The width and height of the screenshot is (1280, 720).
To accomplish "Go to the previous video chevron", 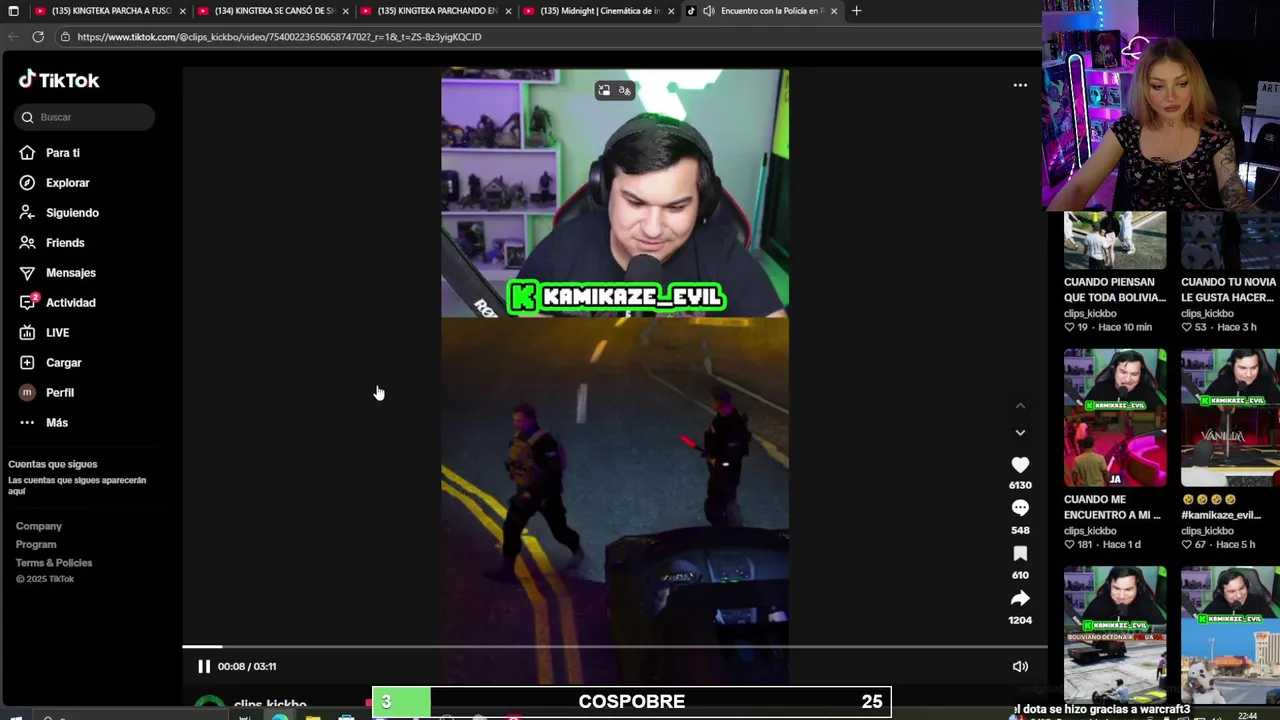I will (x=1020, y=405).
